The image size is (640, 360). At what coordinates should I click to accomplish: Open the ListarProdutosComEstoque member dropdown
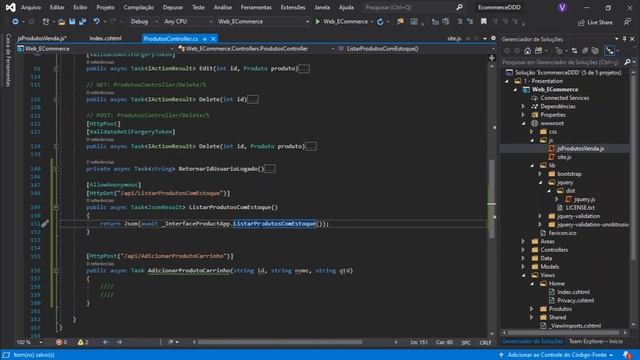[x=416, y=49]
